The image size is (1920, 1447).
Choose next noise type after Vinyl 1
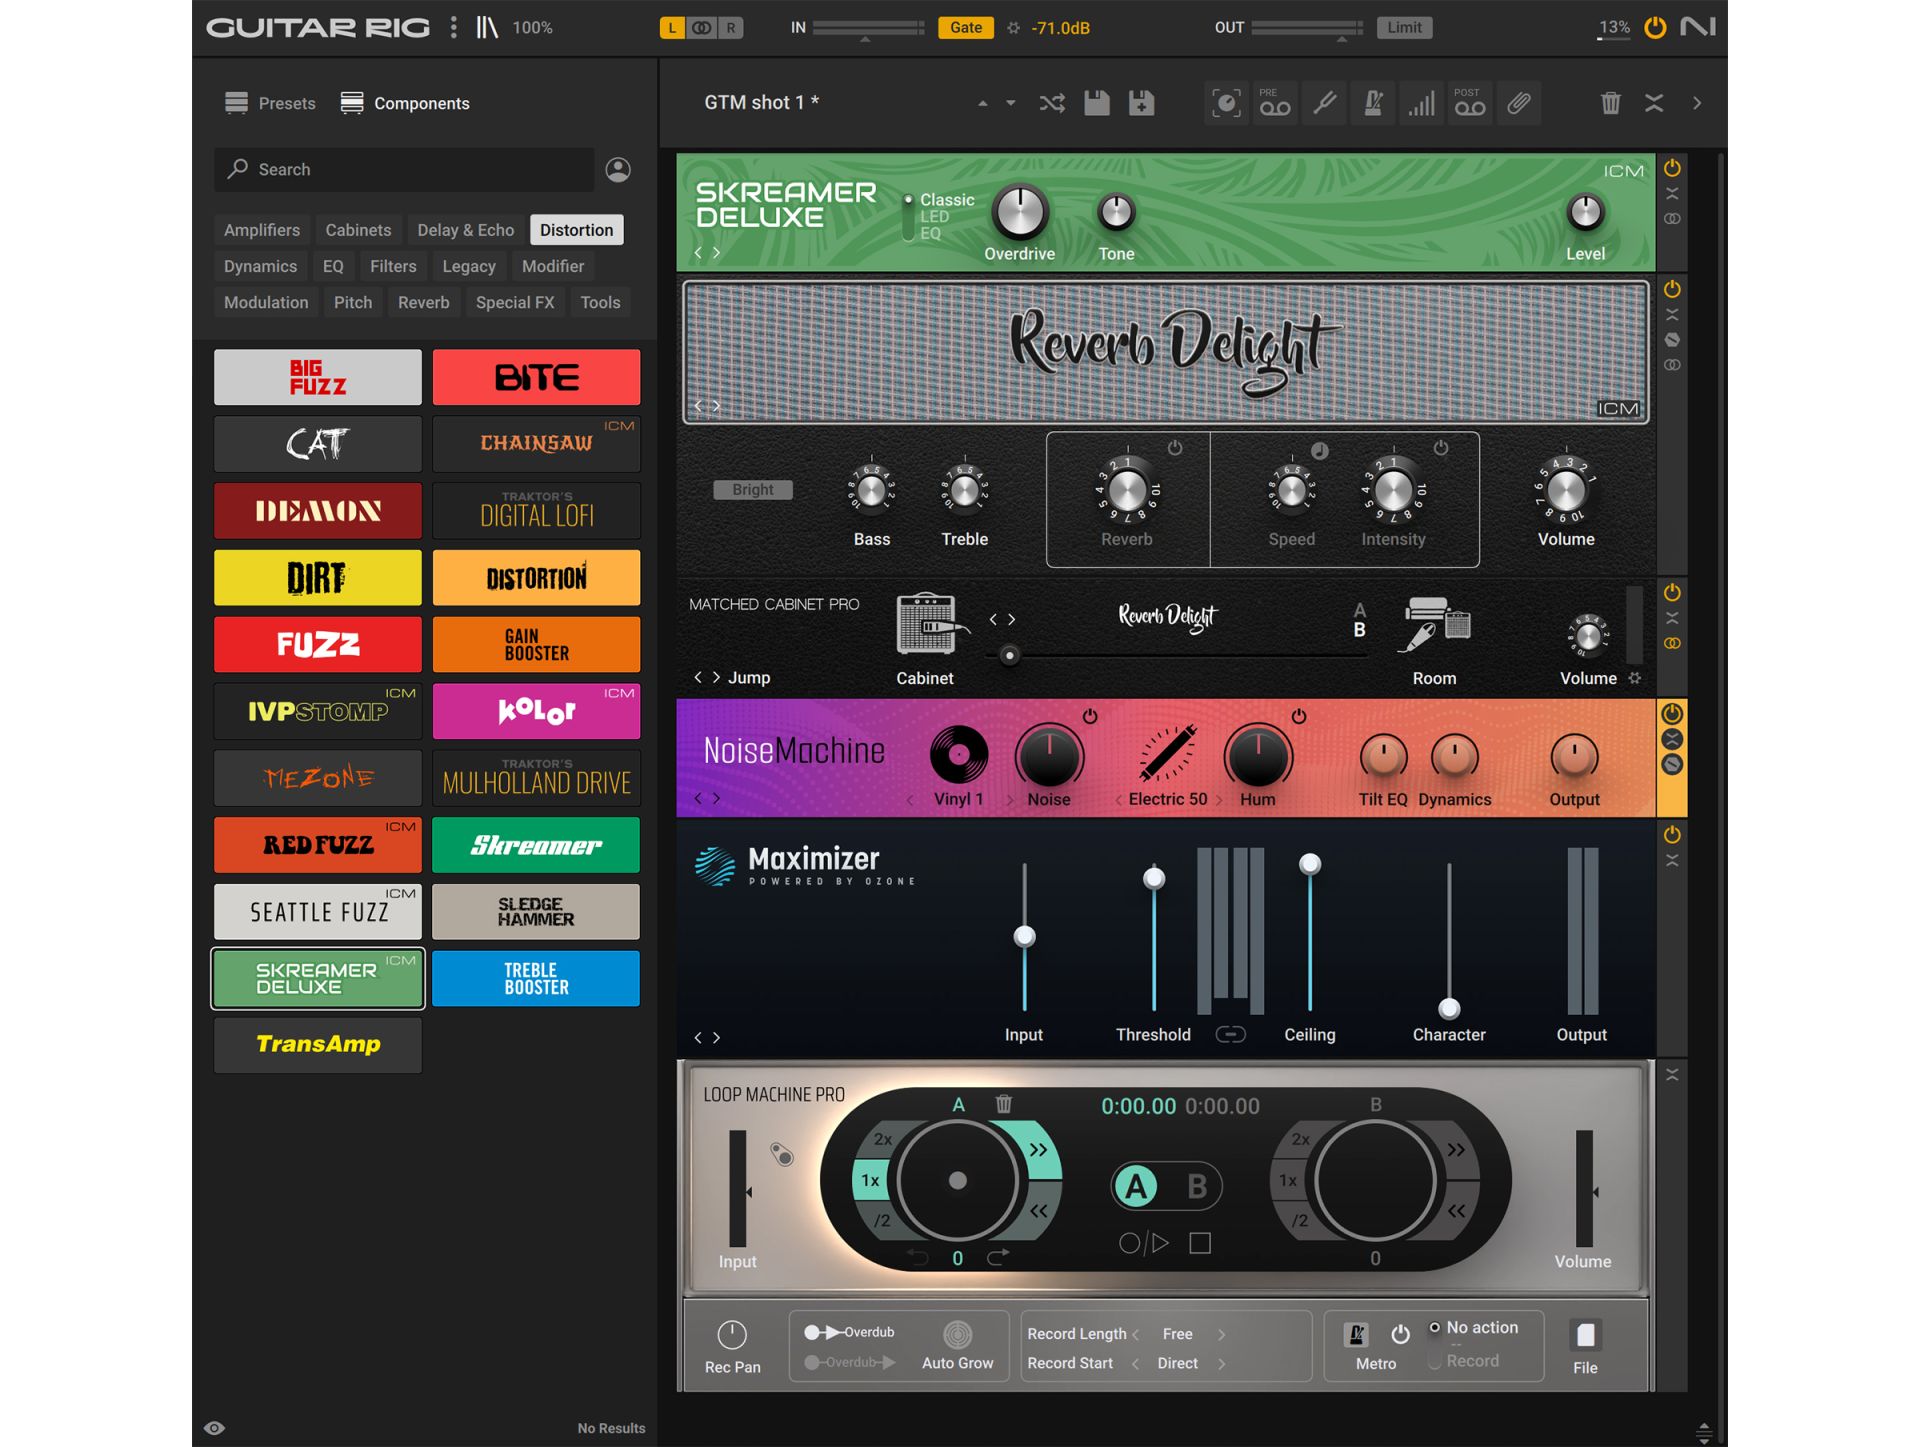1010,799
